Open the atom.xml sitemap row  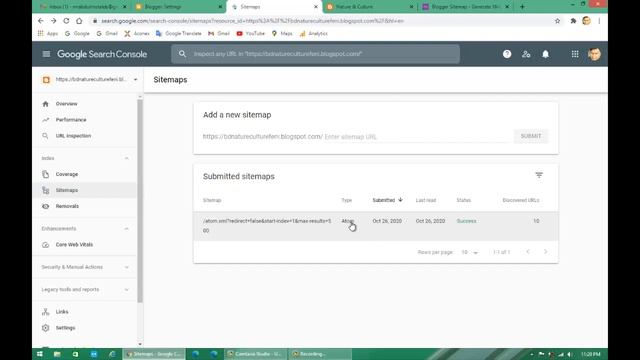pyautogui.click(x=376, y=226)
